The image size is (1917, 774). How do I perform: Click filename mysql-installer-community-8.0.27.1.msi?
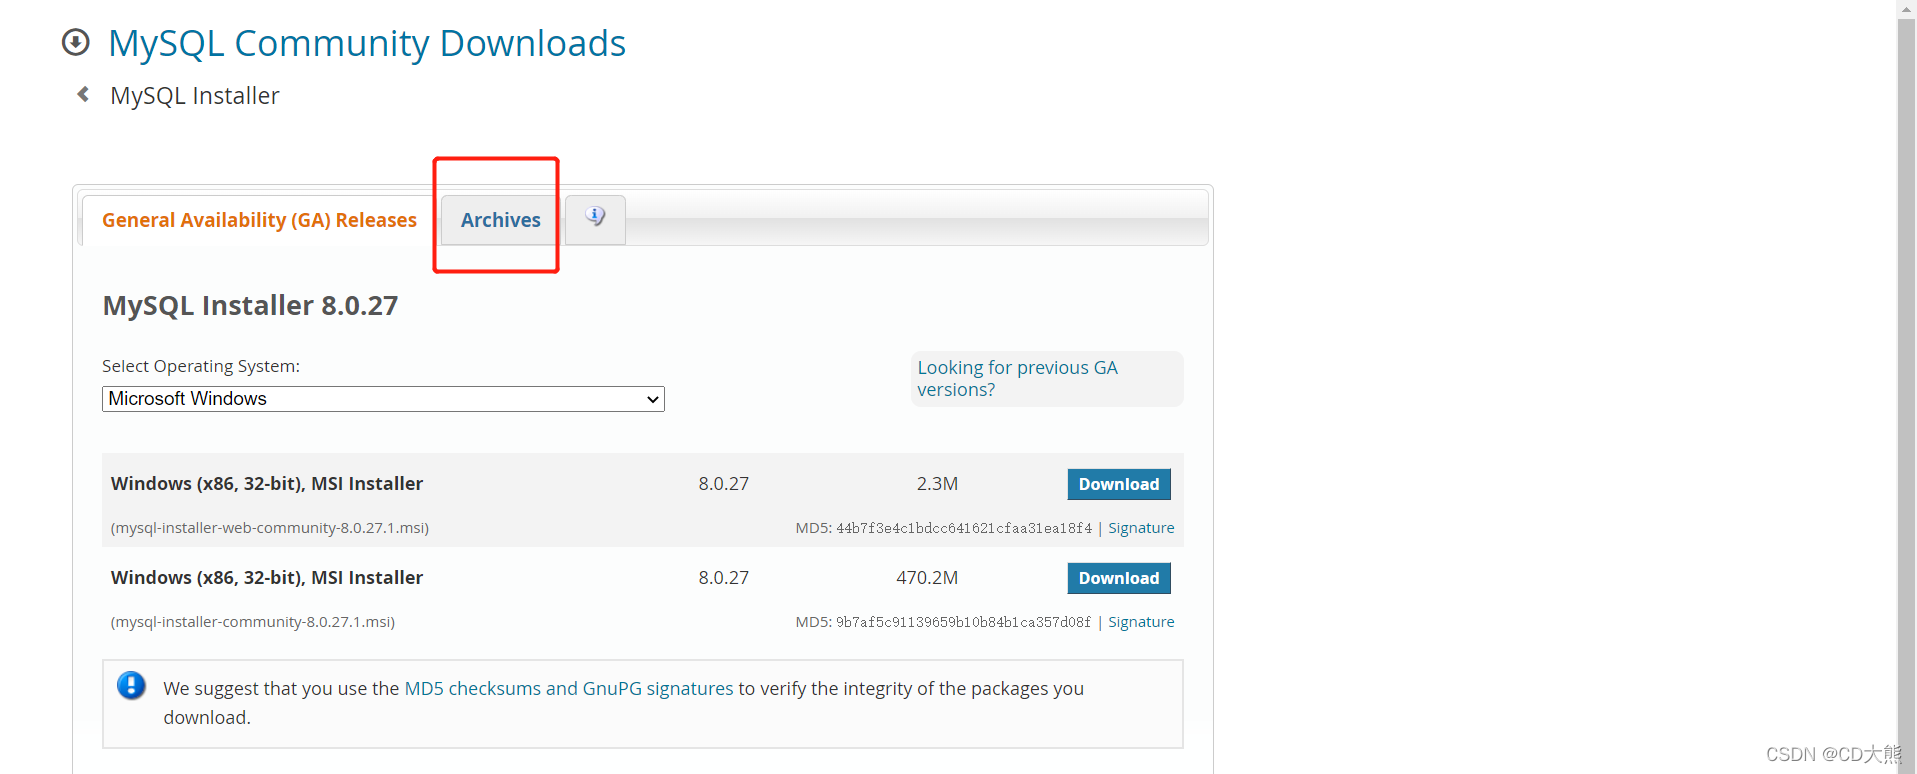click(253, 622)
